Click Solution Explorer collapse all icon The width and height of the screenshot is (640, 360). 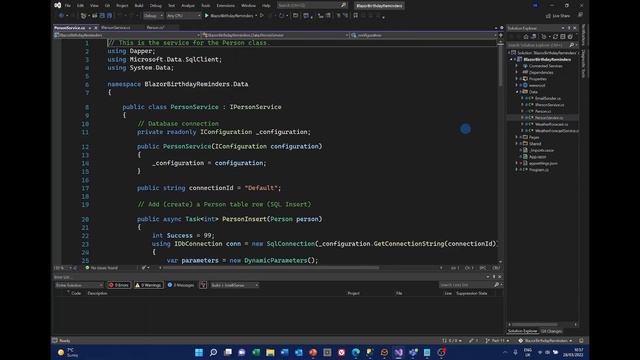pyautogui.click(x=562, y=36)
